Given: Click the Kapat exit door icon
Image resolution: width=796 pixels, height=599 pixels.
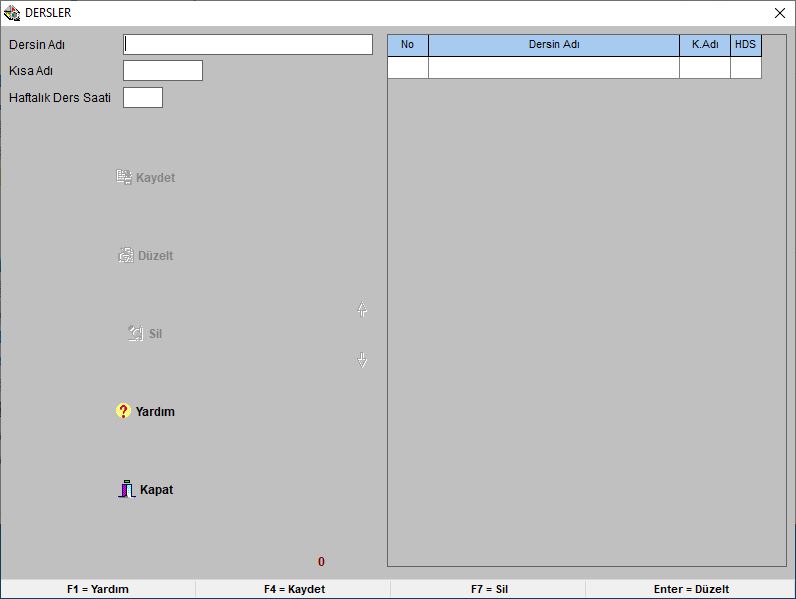Looking at the screenshot, I should coord(126,489).
